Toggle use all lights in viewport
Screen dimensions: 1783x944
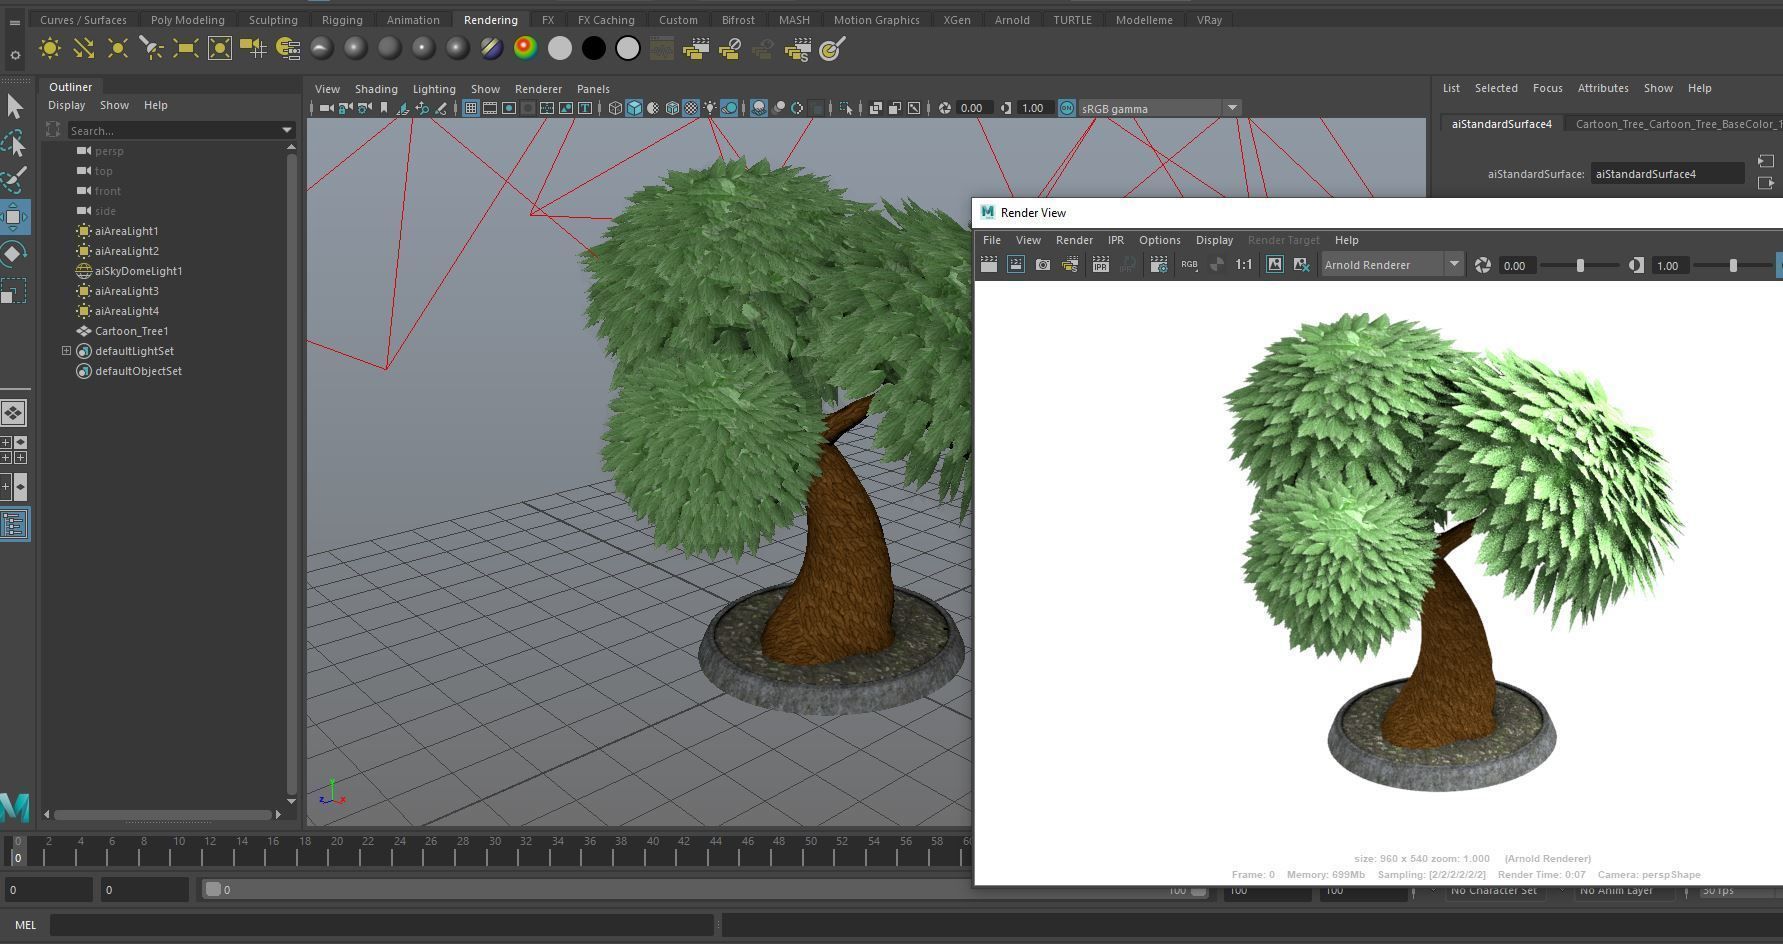(x=710, y=108)
